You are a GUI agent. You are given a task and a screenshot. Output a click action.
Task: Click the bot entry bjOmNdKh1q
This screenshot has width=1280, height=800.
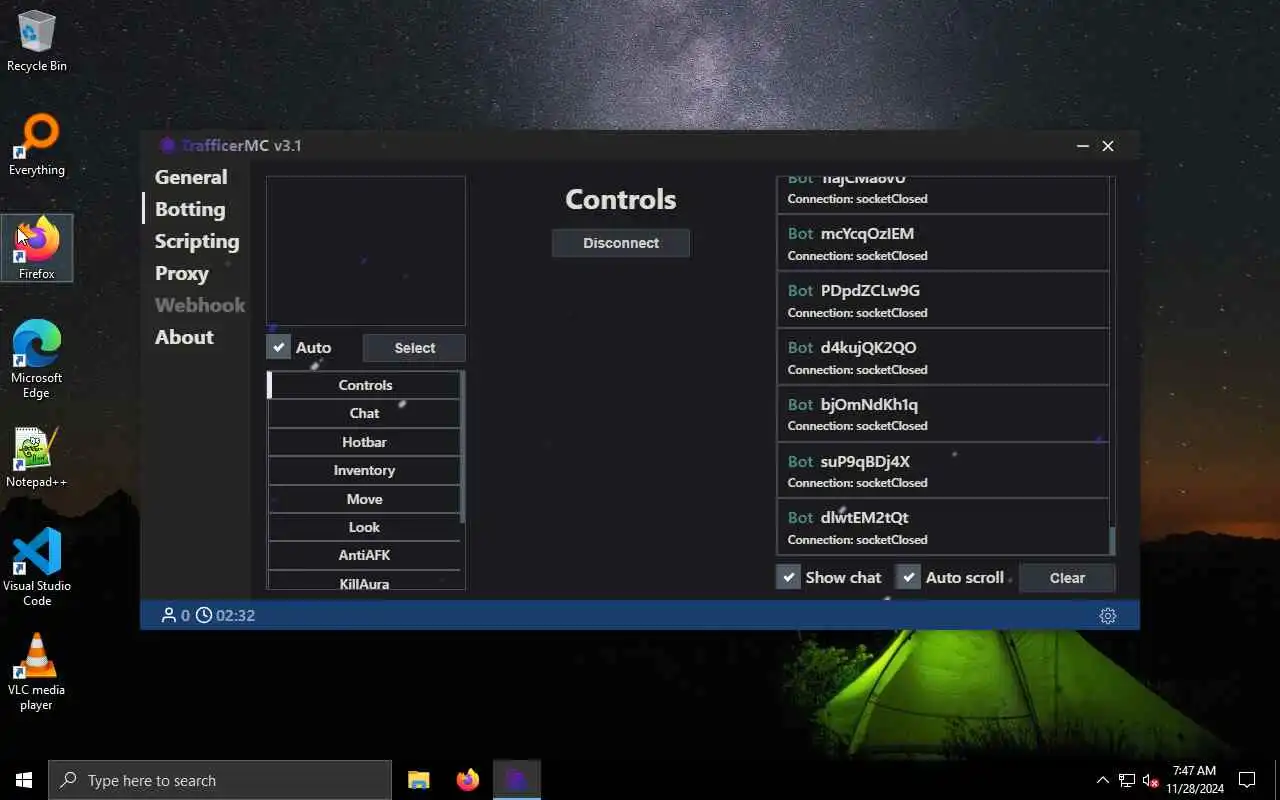943,414
